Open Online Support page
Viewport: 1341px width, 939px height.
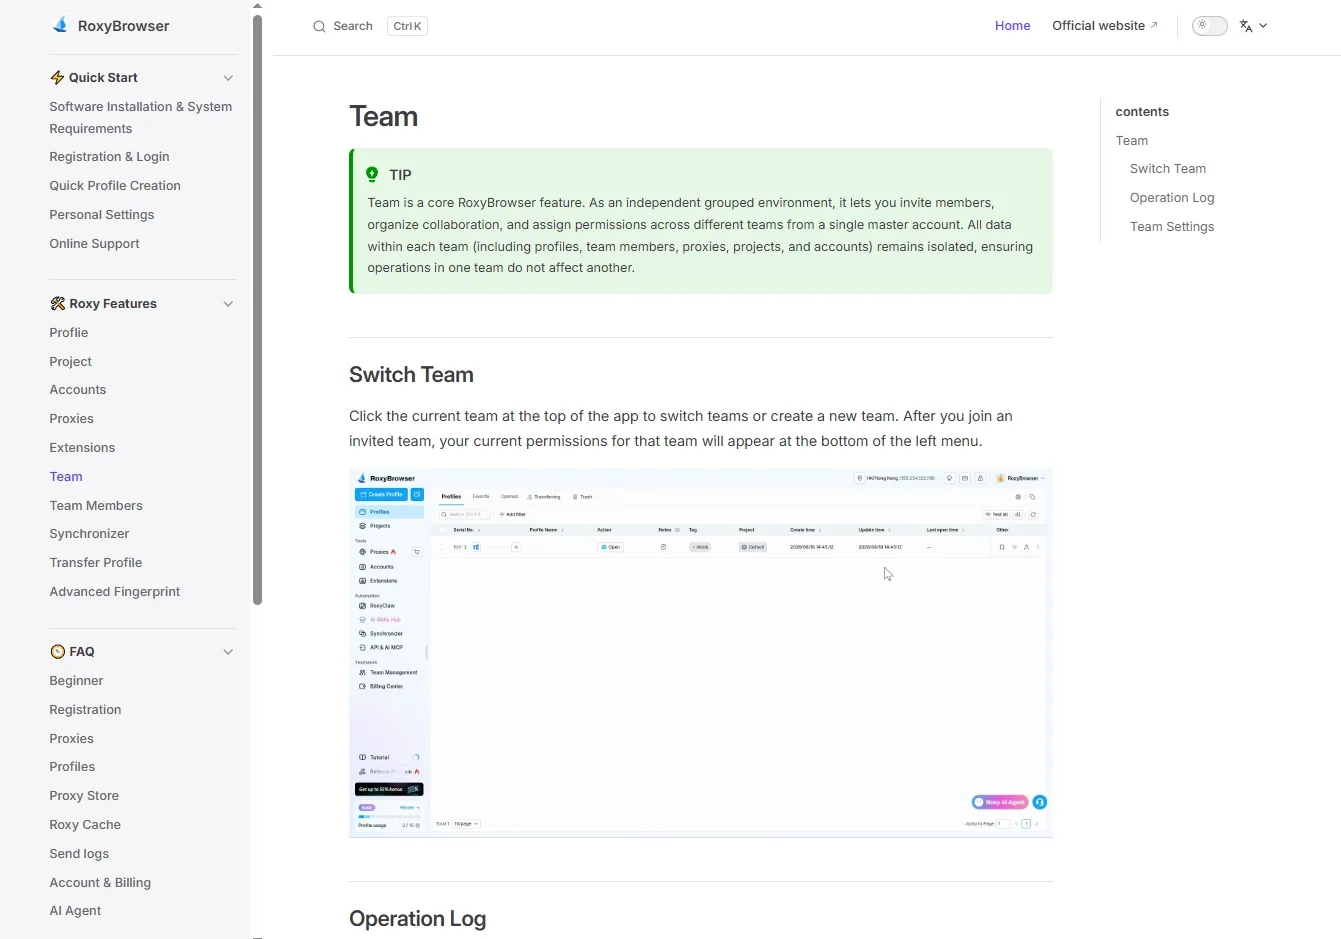[94, 244]
